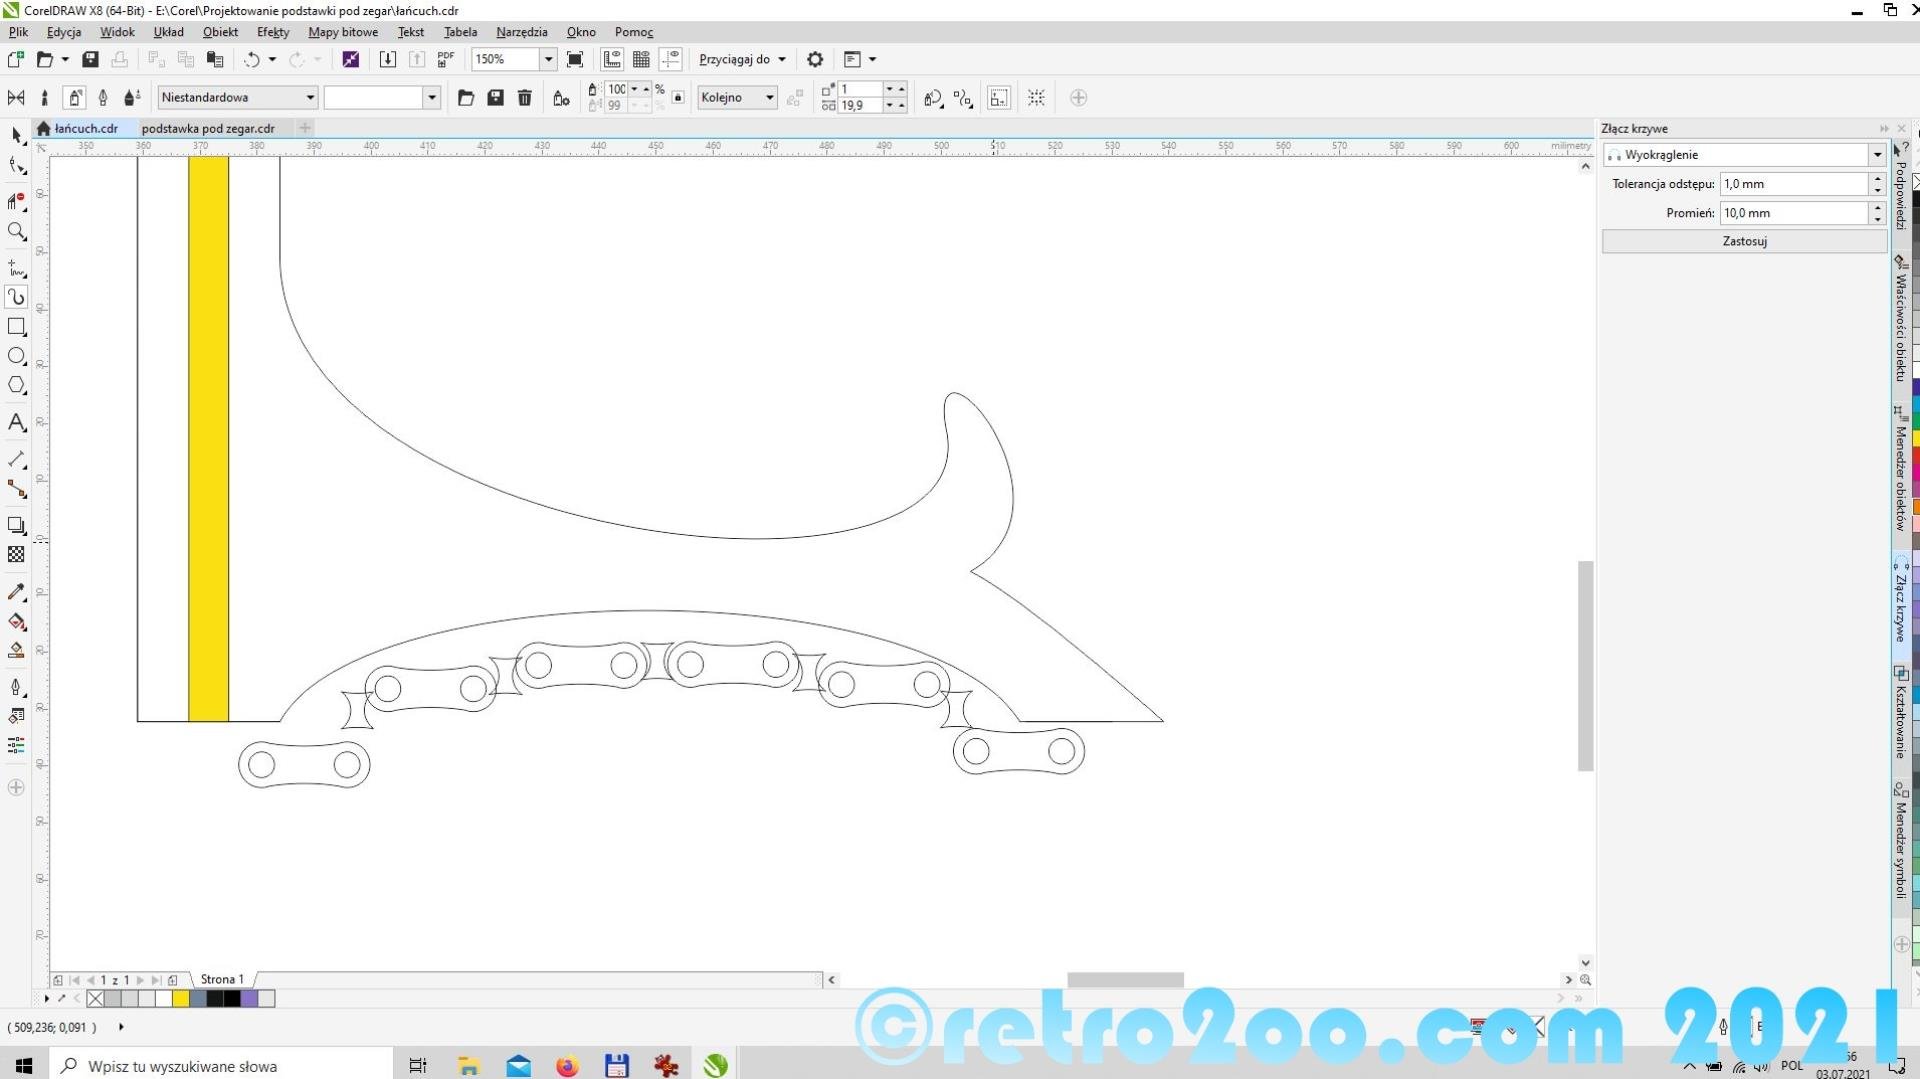The image size is (1920, 1079).
Task: Toggle the show grid button
Action: 641,60
